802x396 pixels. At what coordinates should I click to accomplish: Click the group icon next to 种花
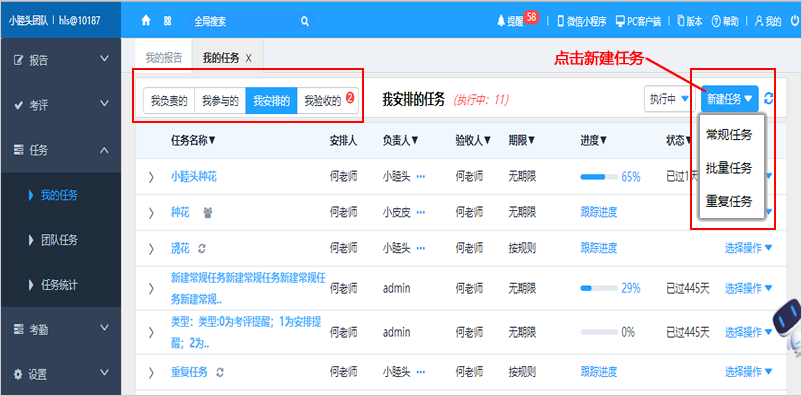[208, 212]
